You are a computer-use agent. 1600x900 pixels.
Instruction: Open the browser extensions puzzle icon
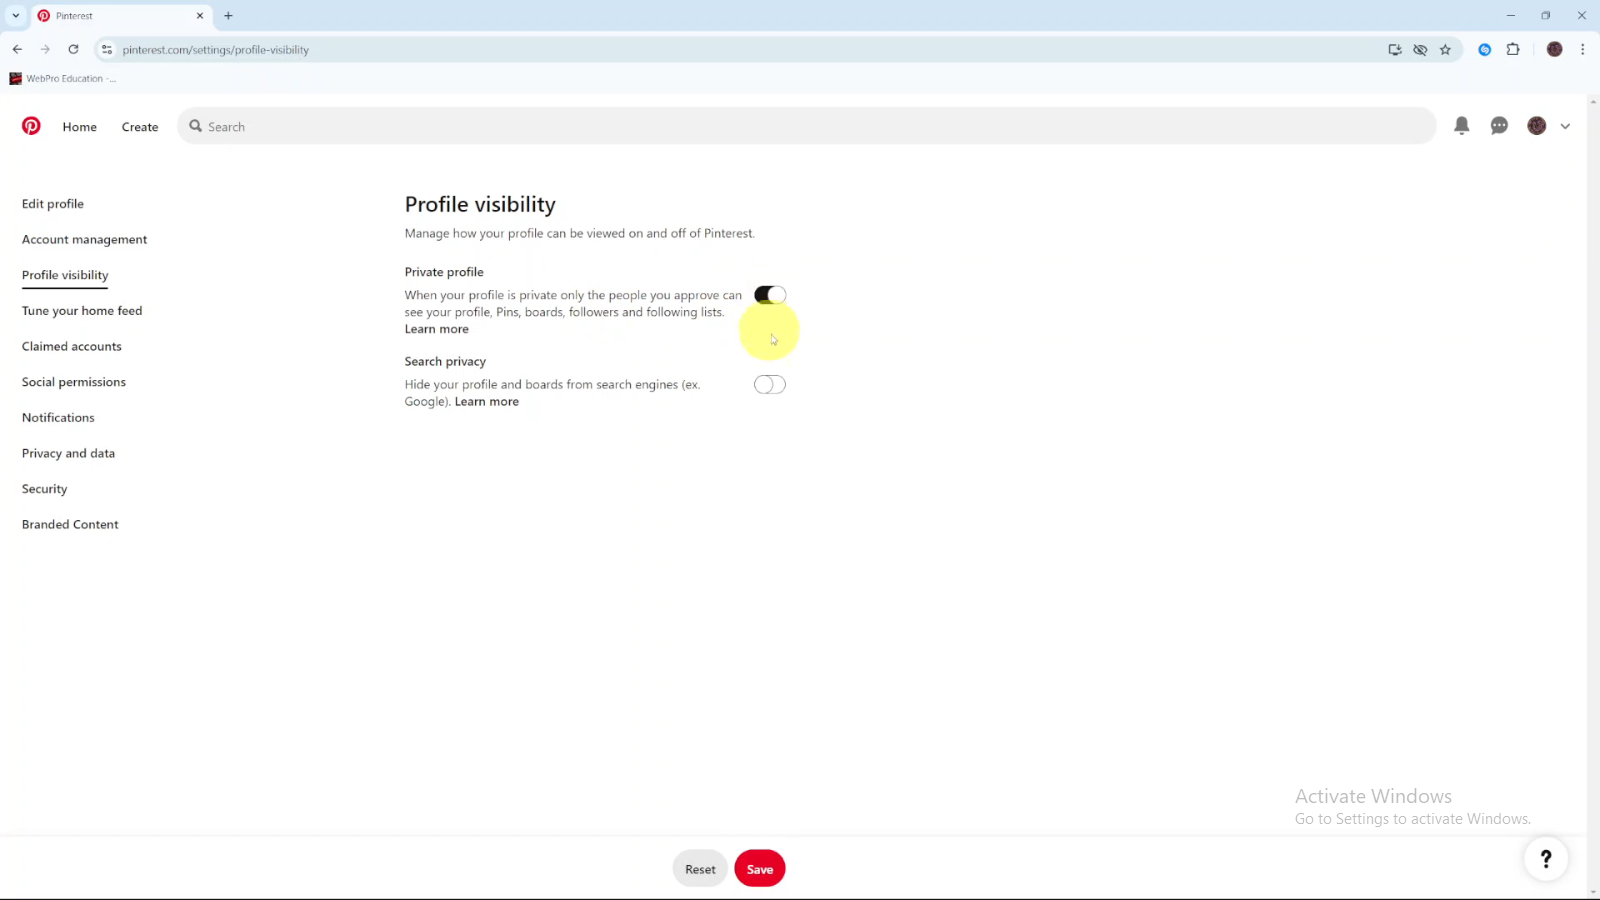tap(1513, 49)
